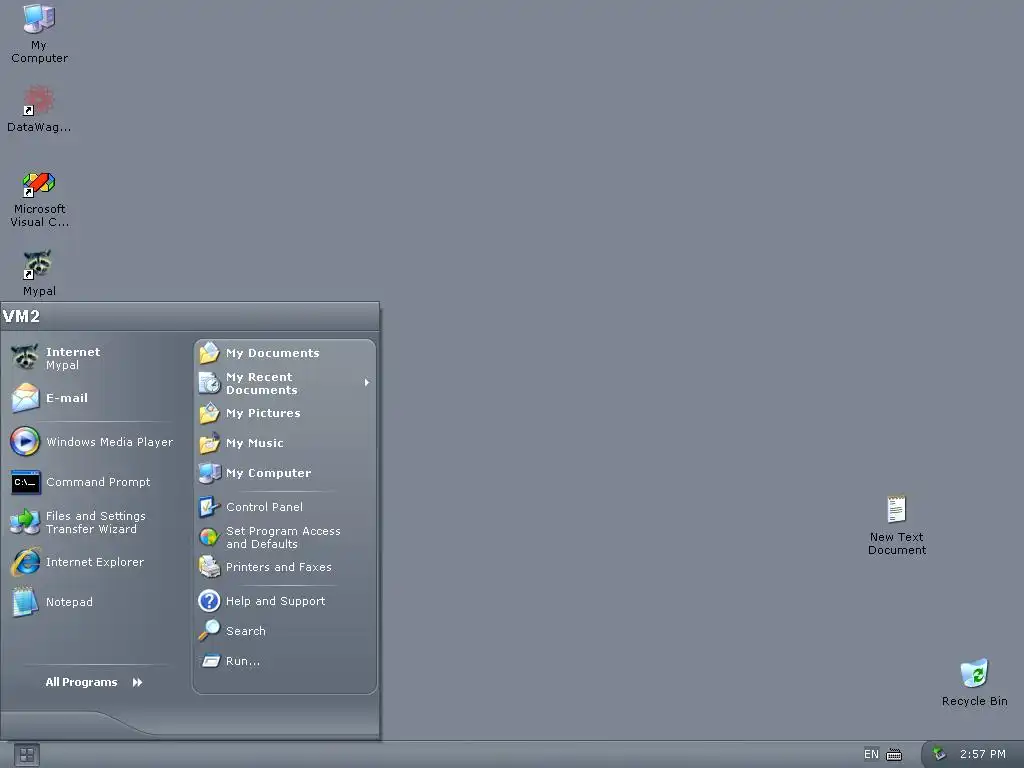Click the Files and Settings Transfer Wizard icon

click(x=25, y=522)
